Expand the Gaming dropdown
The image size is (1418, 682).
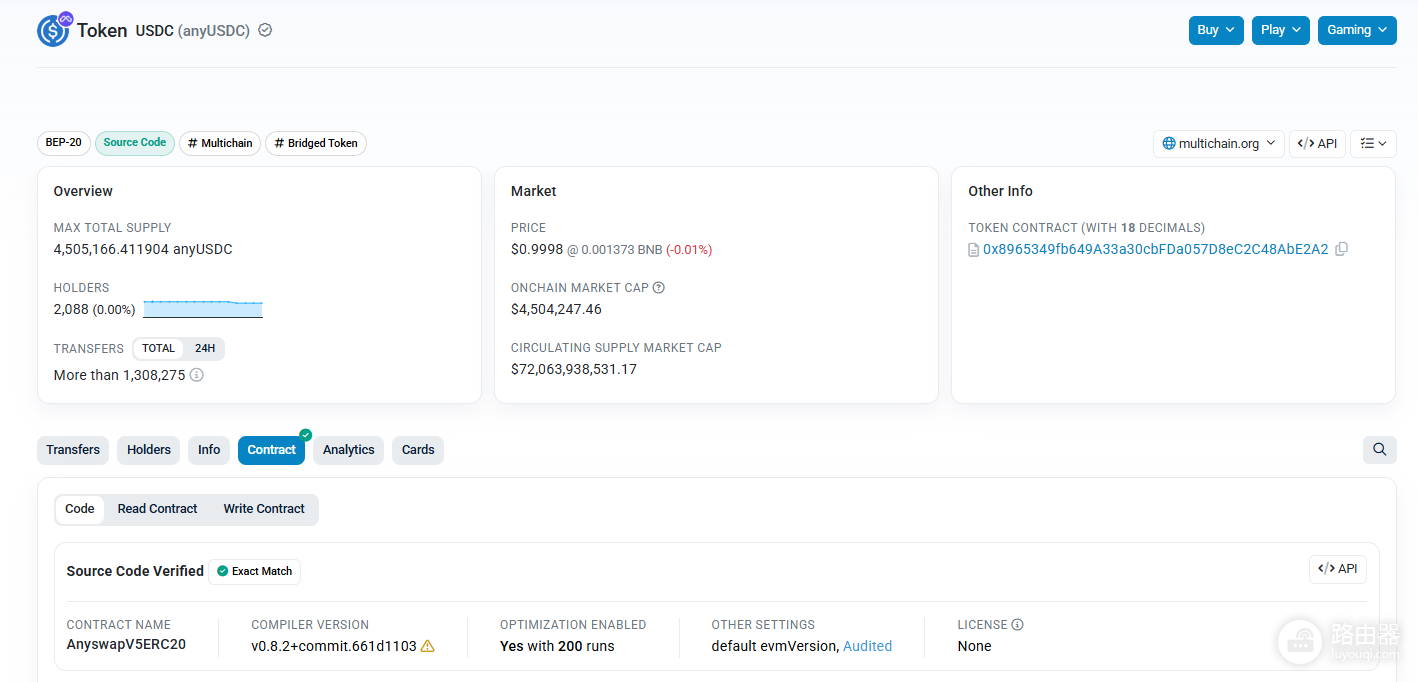point(1357,30)
